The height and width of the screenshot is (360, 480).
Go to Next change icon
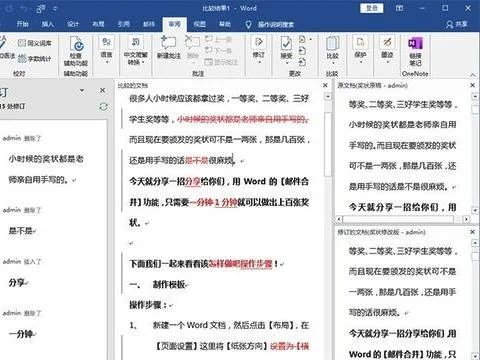(302, 62)
